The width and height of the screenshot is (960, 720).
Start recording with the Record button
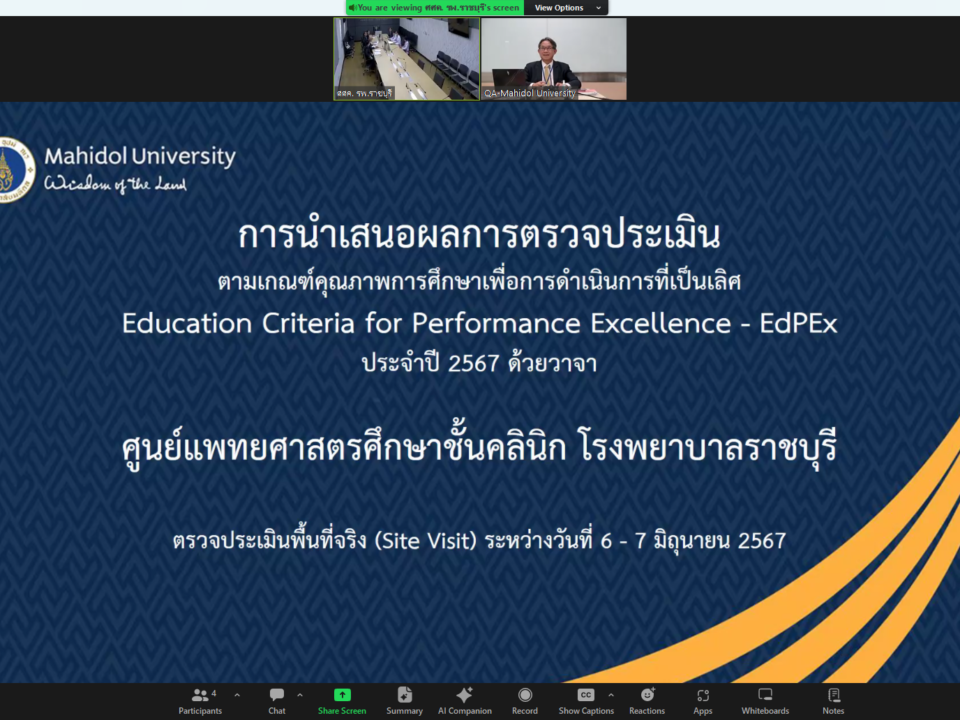click(525, 700)
